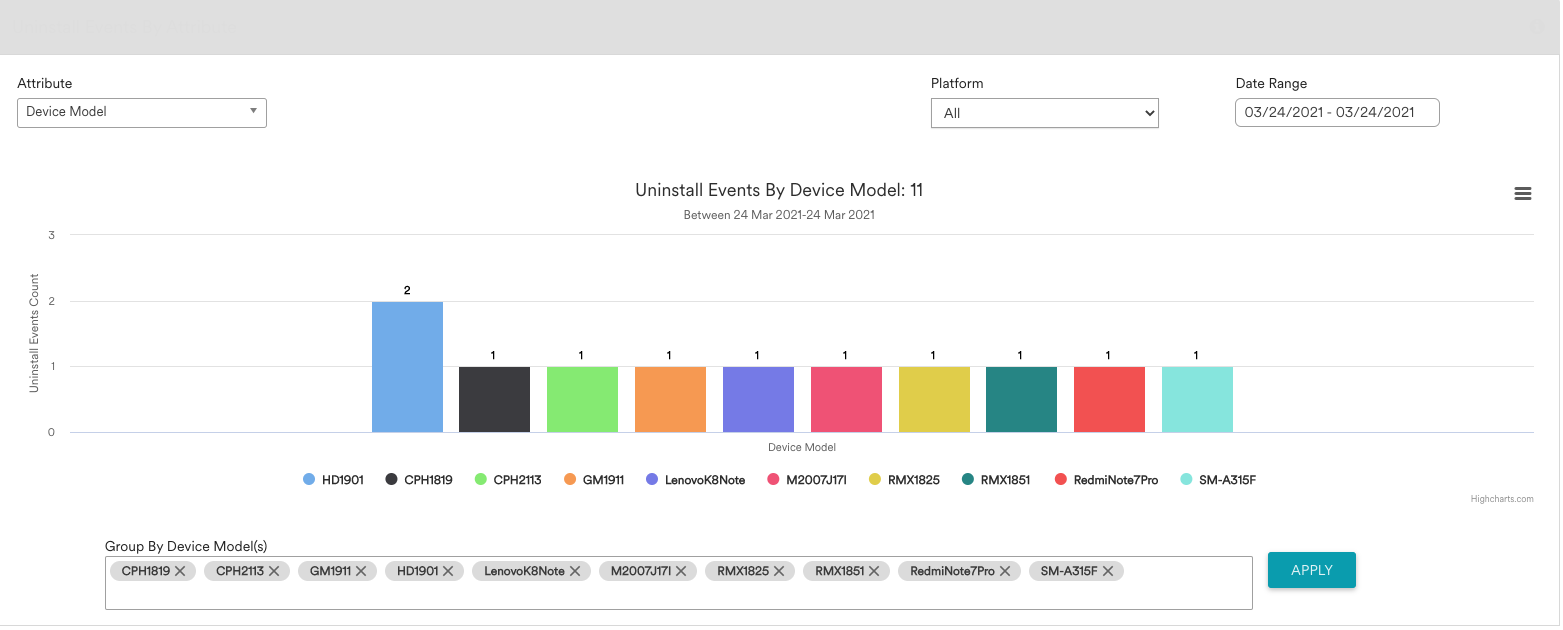
Task: Expand the Platform select box
Action: point(1044,113)
